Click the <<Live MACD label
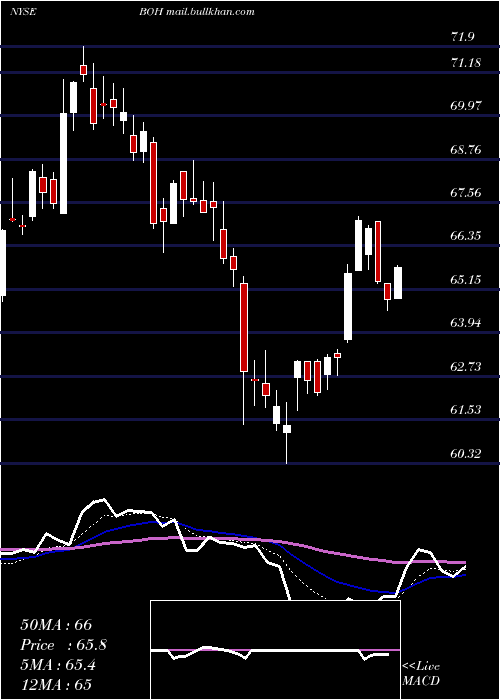Viewport: 500px width, 700px height. [x=421, y=673]
